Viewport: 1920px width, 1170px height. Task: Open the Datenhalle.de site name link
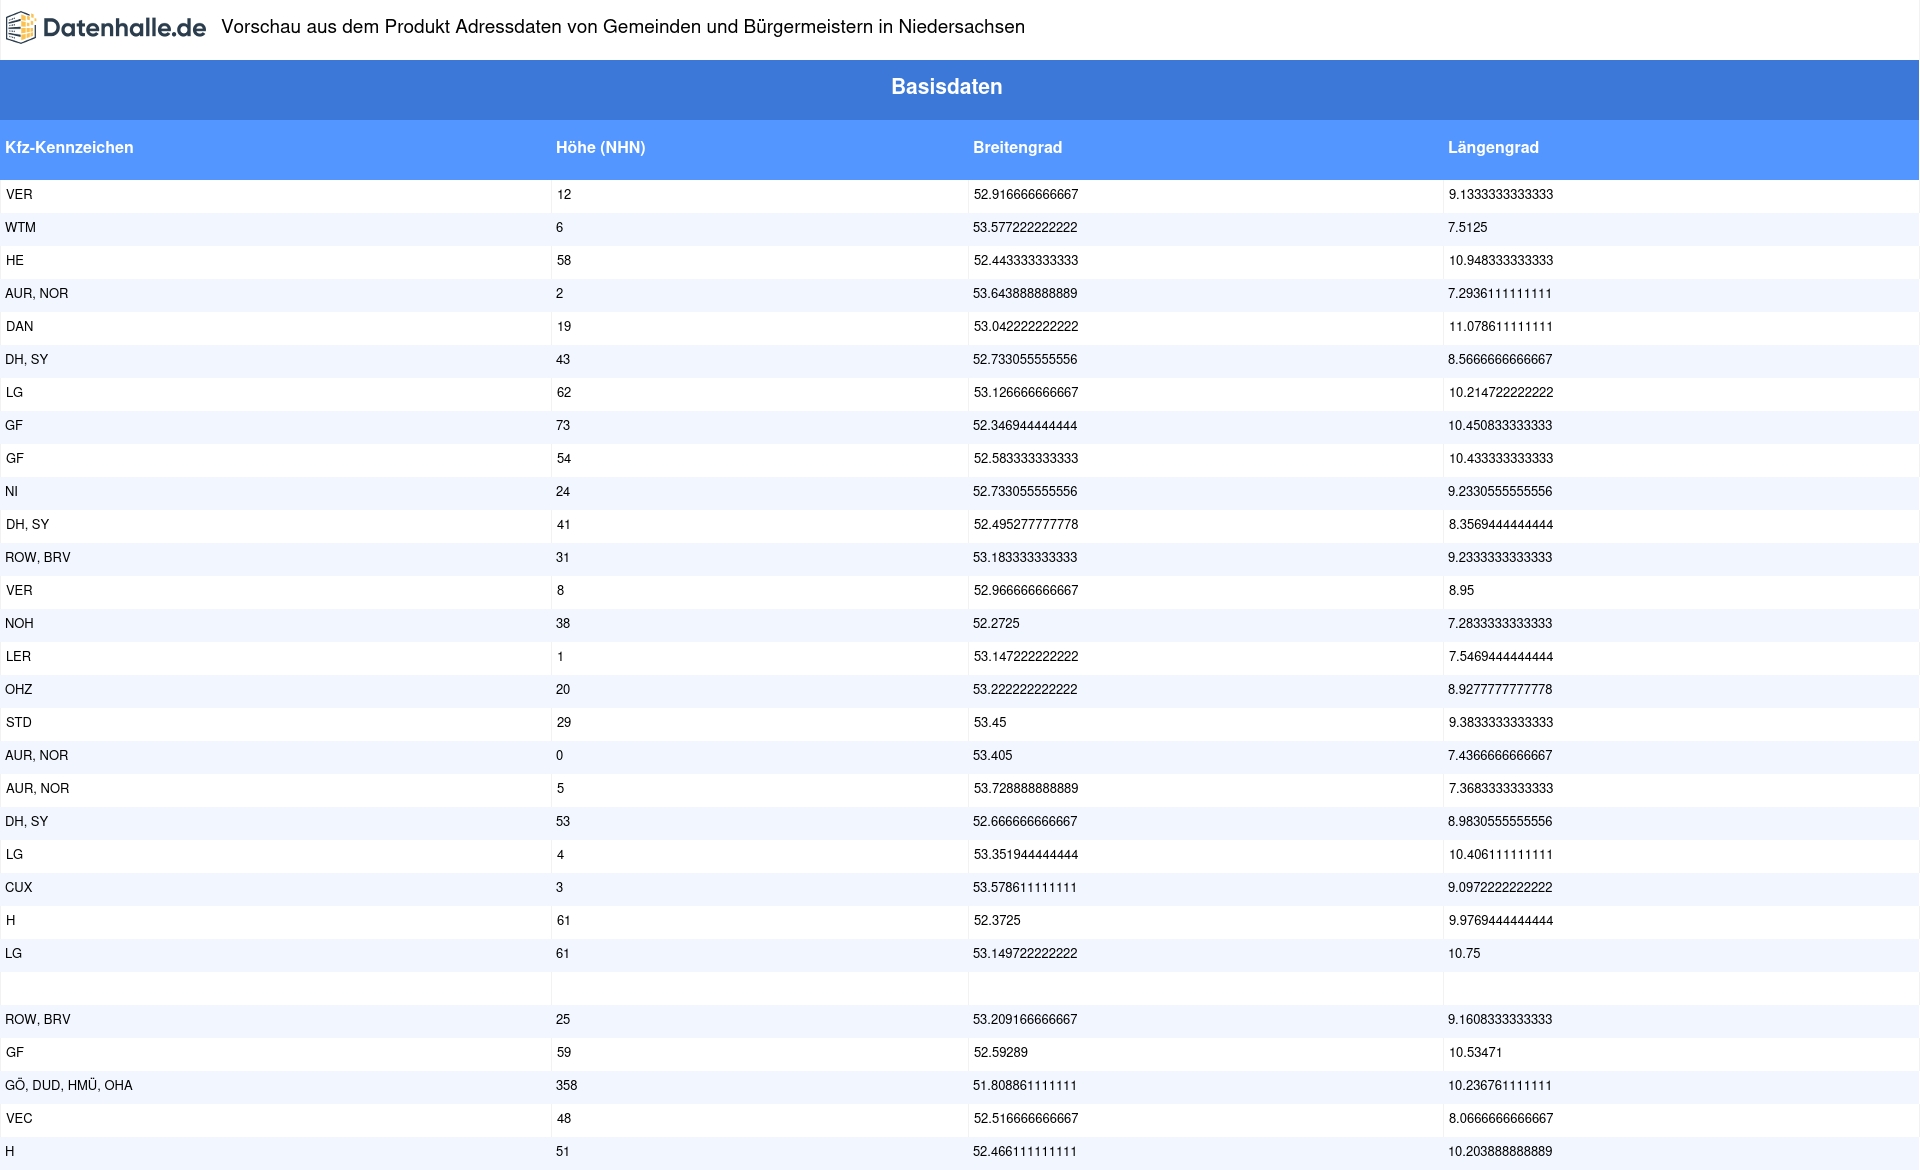pos(124,28)
